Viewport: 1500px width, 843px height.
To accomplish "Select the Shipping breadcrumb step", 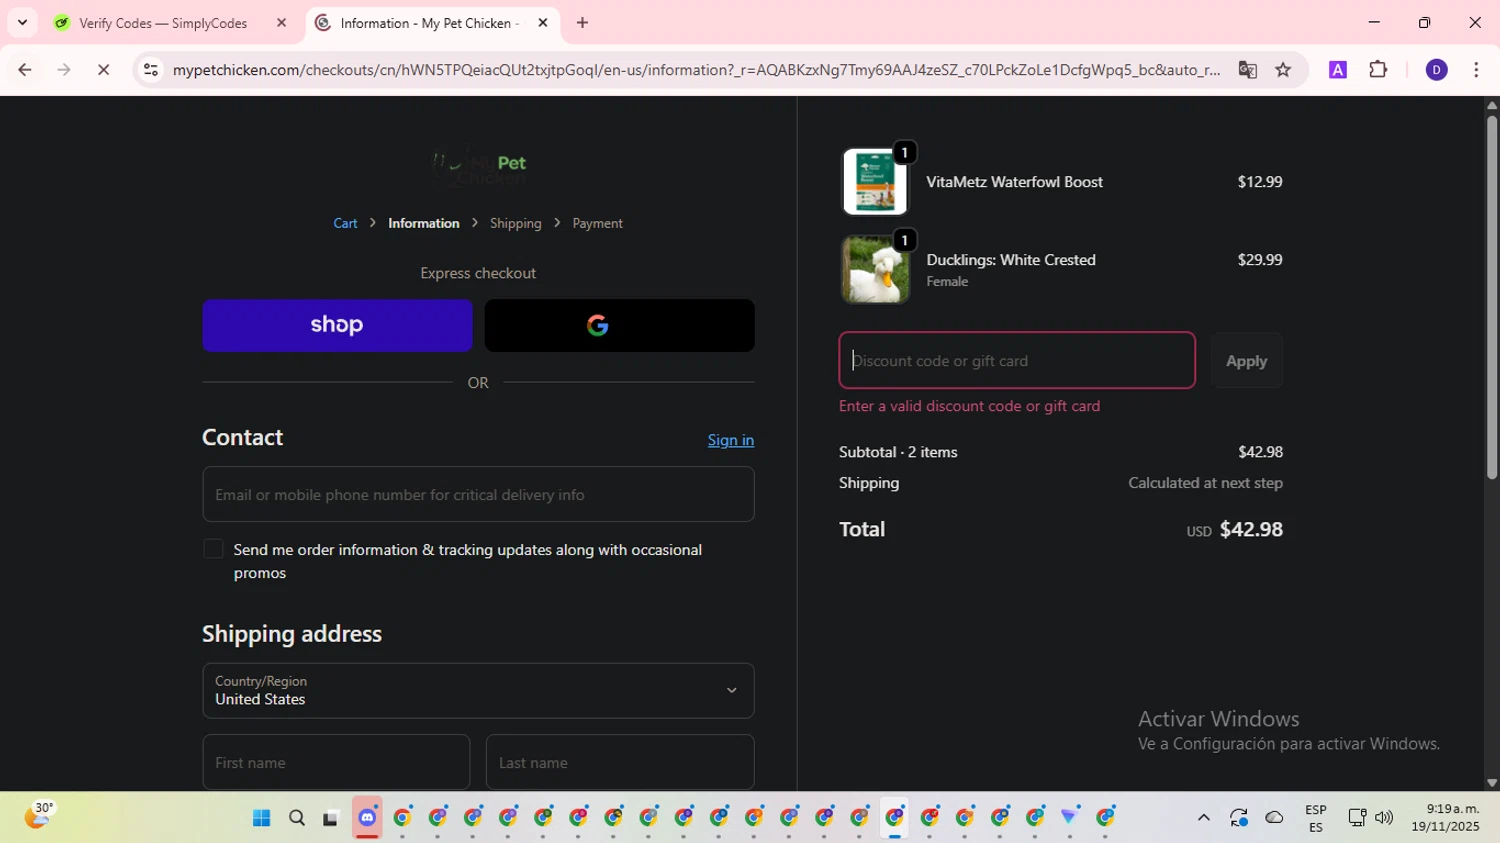I will tap(516, 223).
